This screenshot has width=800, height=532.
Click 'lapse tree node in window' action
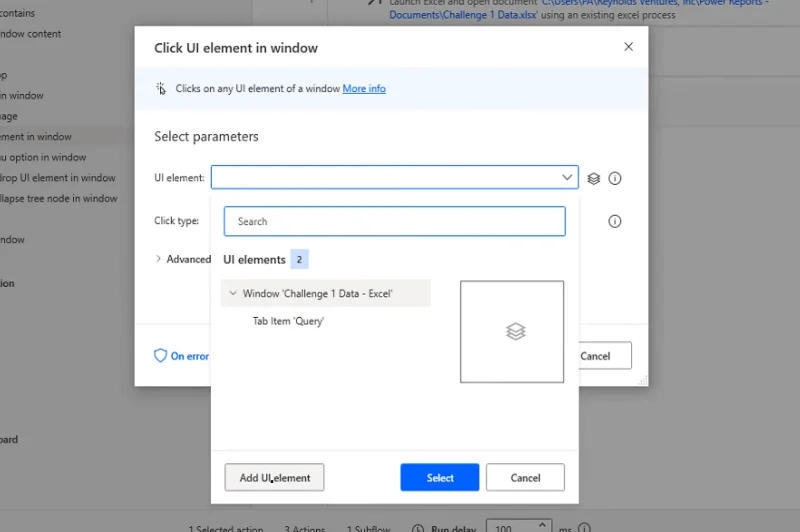59,198
